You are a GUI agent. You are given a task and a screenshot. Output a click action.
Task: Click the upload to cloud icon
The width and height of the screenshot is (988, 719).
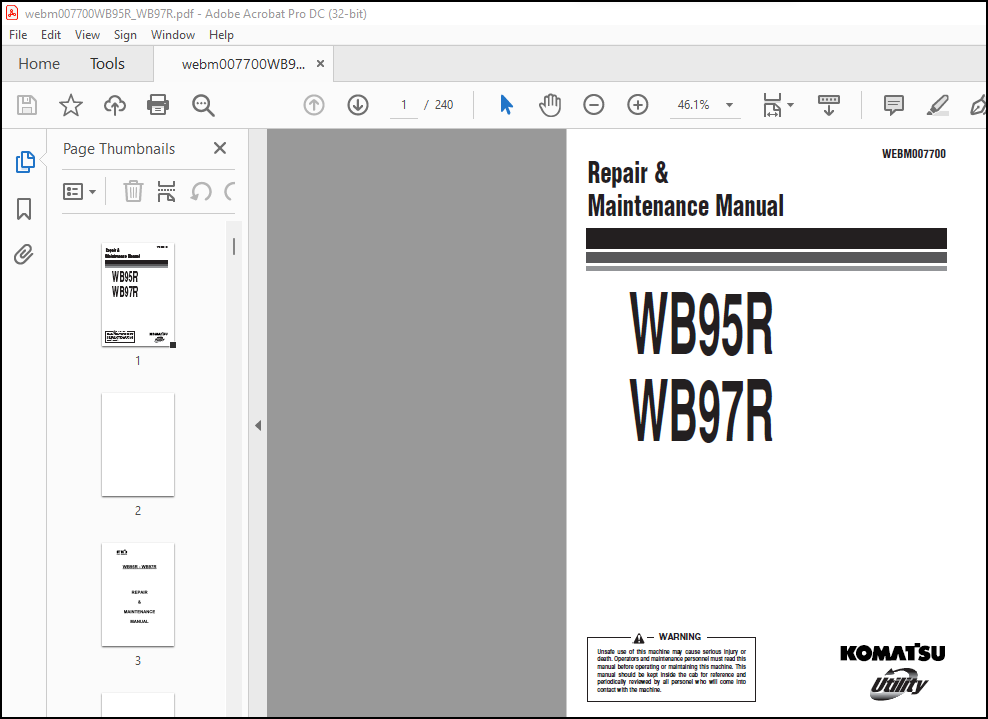point(115,105)
